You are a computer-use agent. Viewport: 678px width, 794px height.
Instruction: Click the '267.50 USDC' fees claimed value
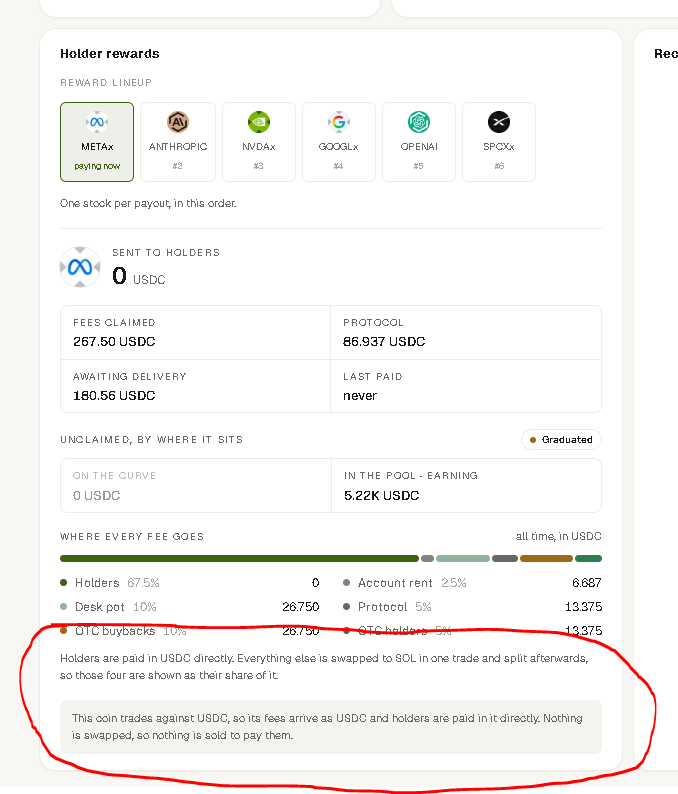114,342
